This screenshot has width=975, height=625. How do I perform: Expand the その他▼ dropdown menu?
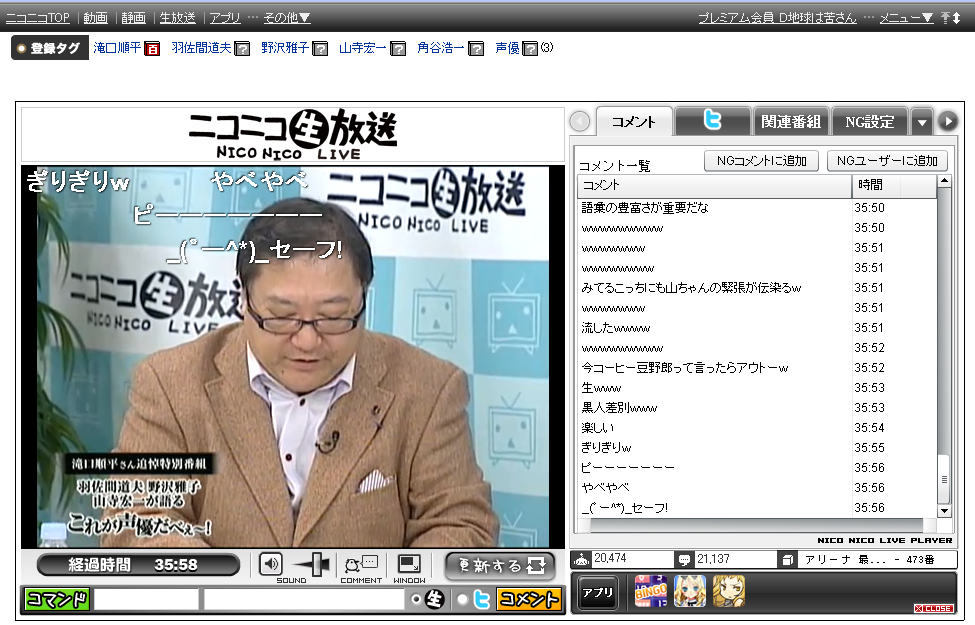(x=287, y=17)
